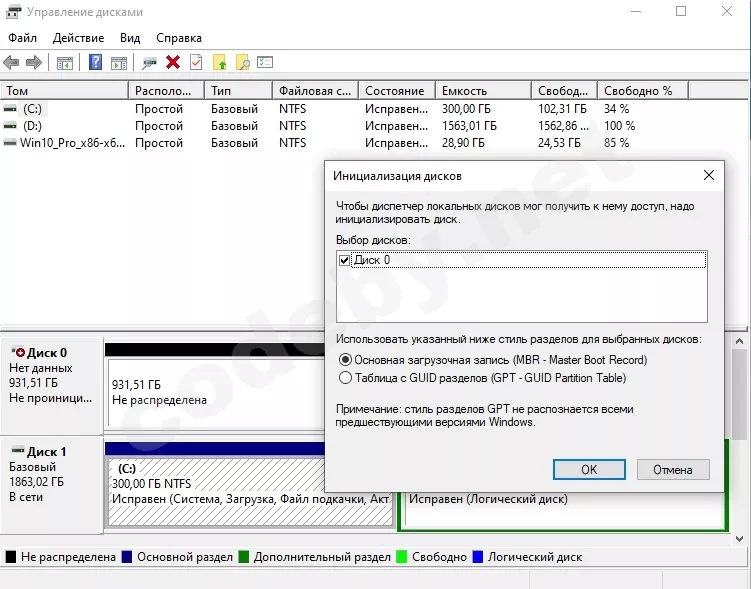The image size is (751, 589).
Task: Click the black Не распределена legend swatch
Action: pos(10,557)
